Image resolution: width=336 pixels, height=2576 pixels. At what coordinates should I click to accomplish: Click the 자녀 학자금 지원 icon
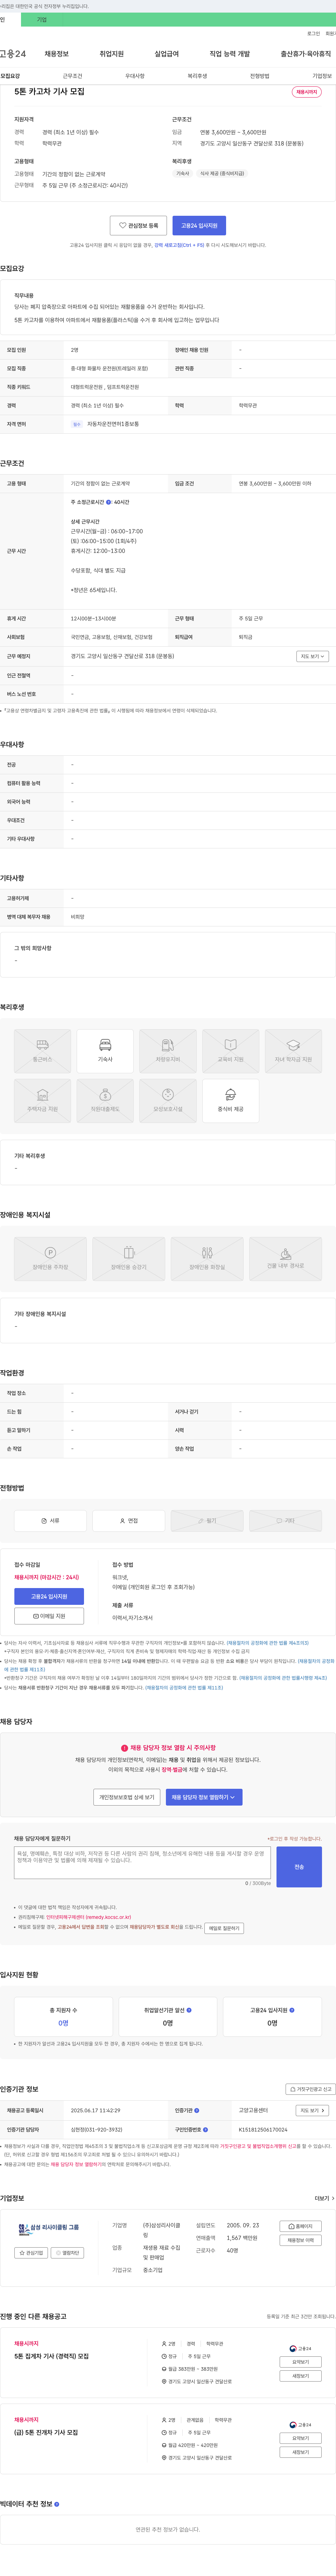(293, 1051)
